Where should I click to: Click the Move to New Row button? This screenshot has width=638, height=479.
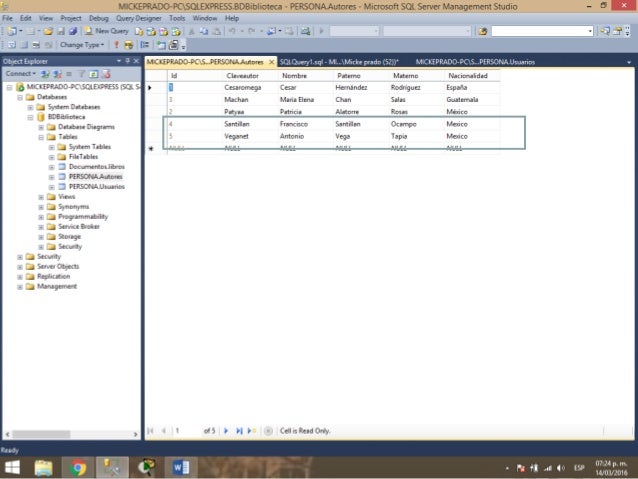point(251,431)
